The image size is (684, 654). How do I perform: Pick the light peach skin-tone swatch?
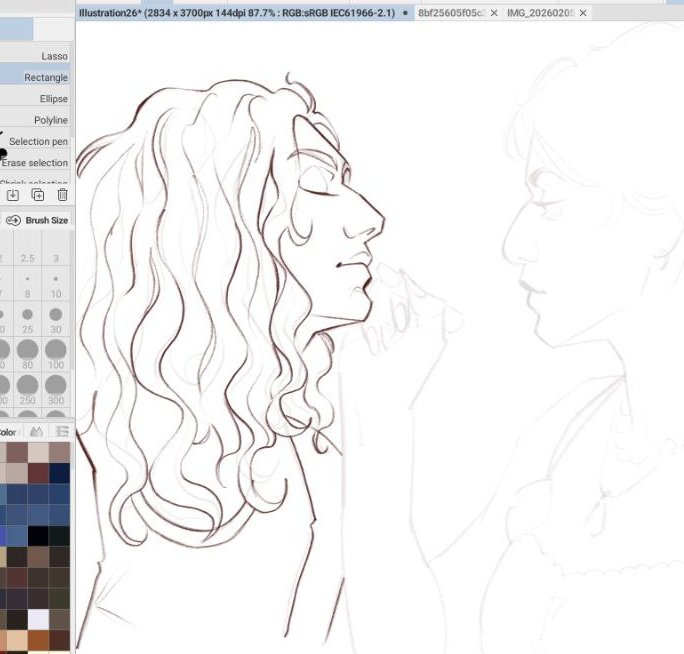pyautogui.click(x=17, y=640)
